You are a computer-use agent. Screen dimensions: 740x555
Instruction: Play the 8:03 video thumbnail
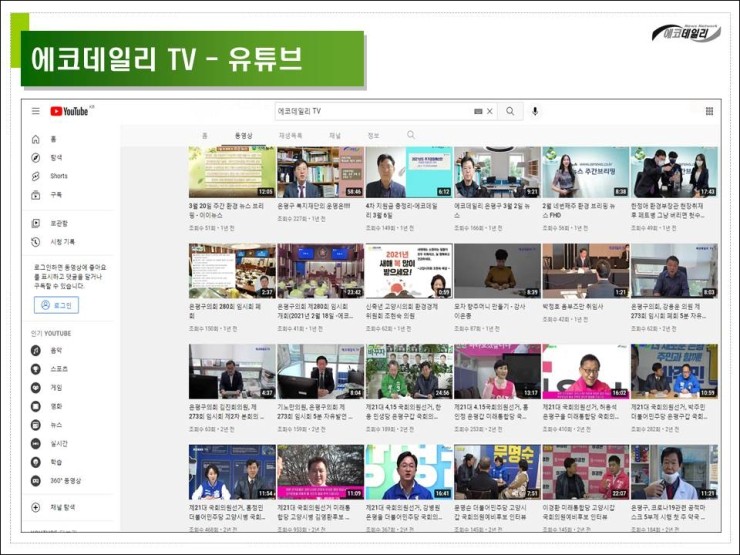coord(674,271)
